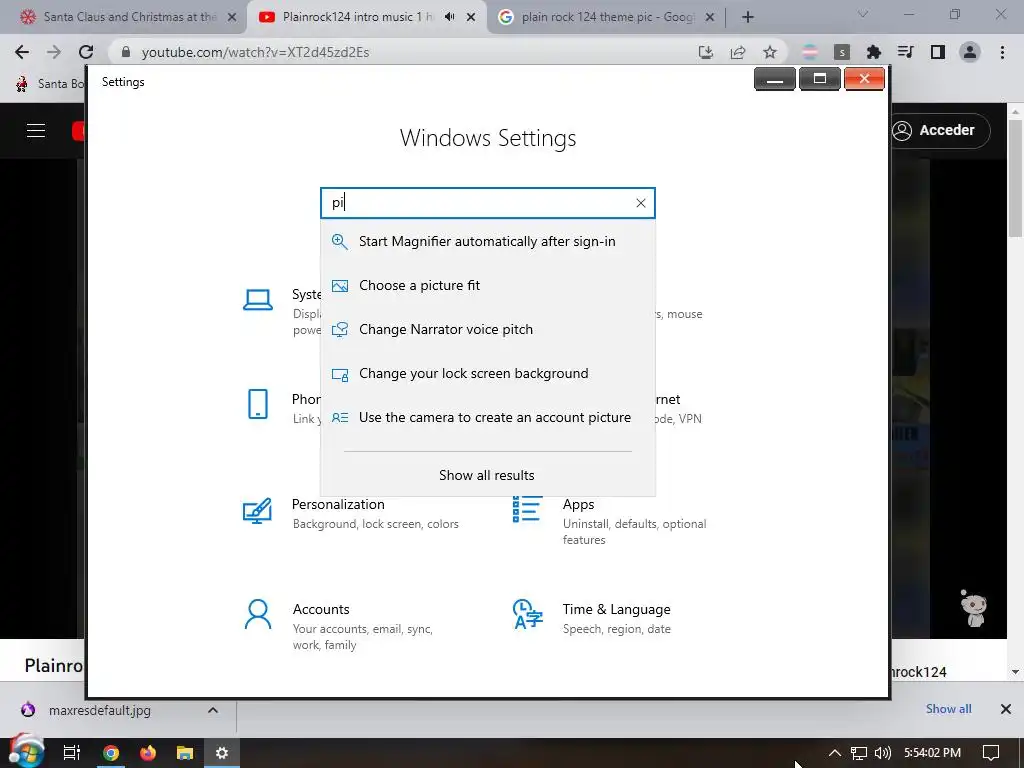Open the YouTube hamburger menu
This screenshot has width=1024, height=768.
tap(36, 131)
